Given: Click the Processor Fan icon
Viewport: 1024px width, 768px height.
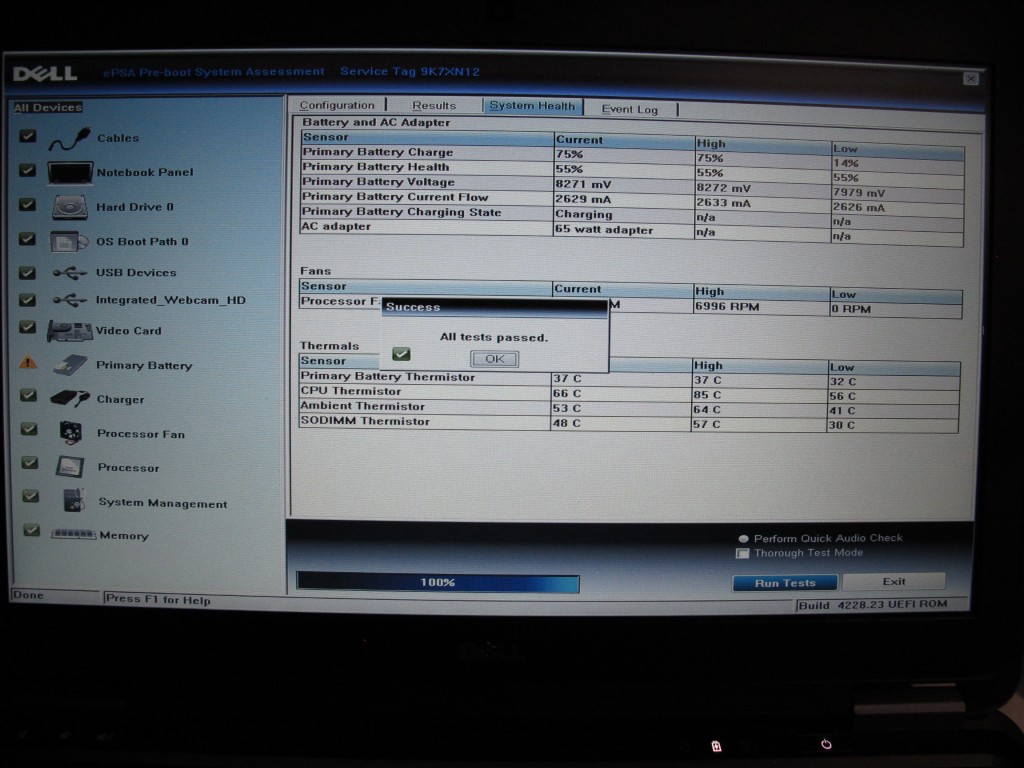Looking at the screenshot, I should [70, 433].
